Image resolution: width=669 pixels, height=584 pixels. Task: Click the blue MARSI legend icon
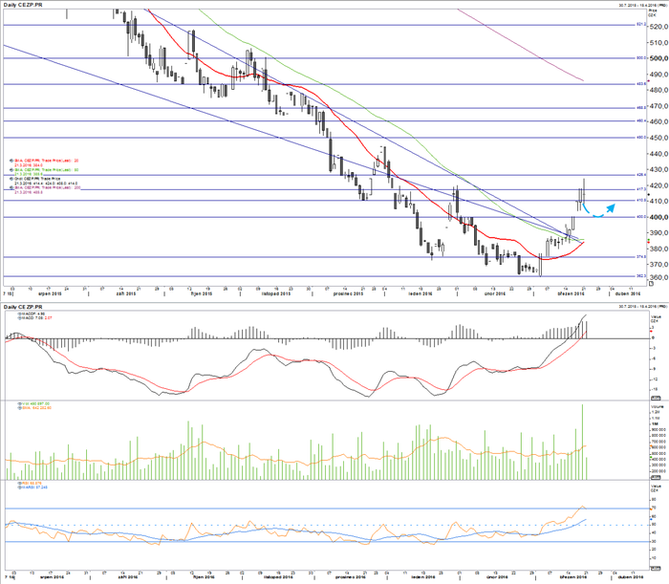click(19, 488)
